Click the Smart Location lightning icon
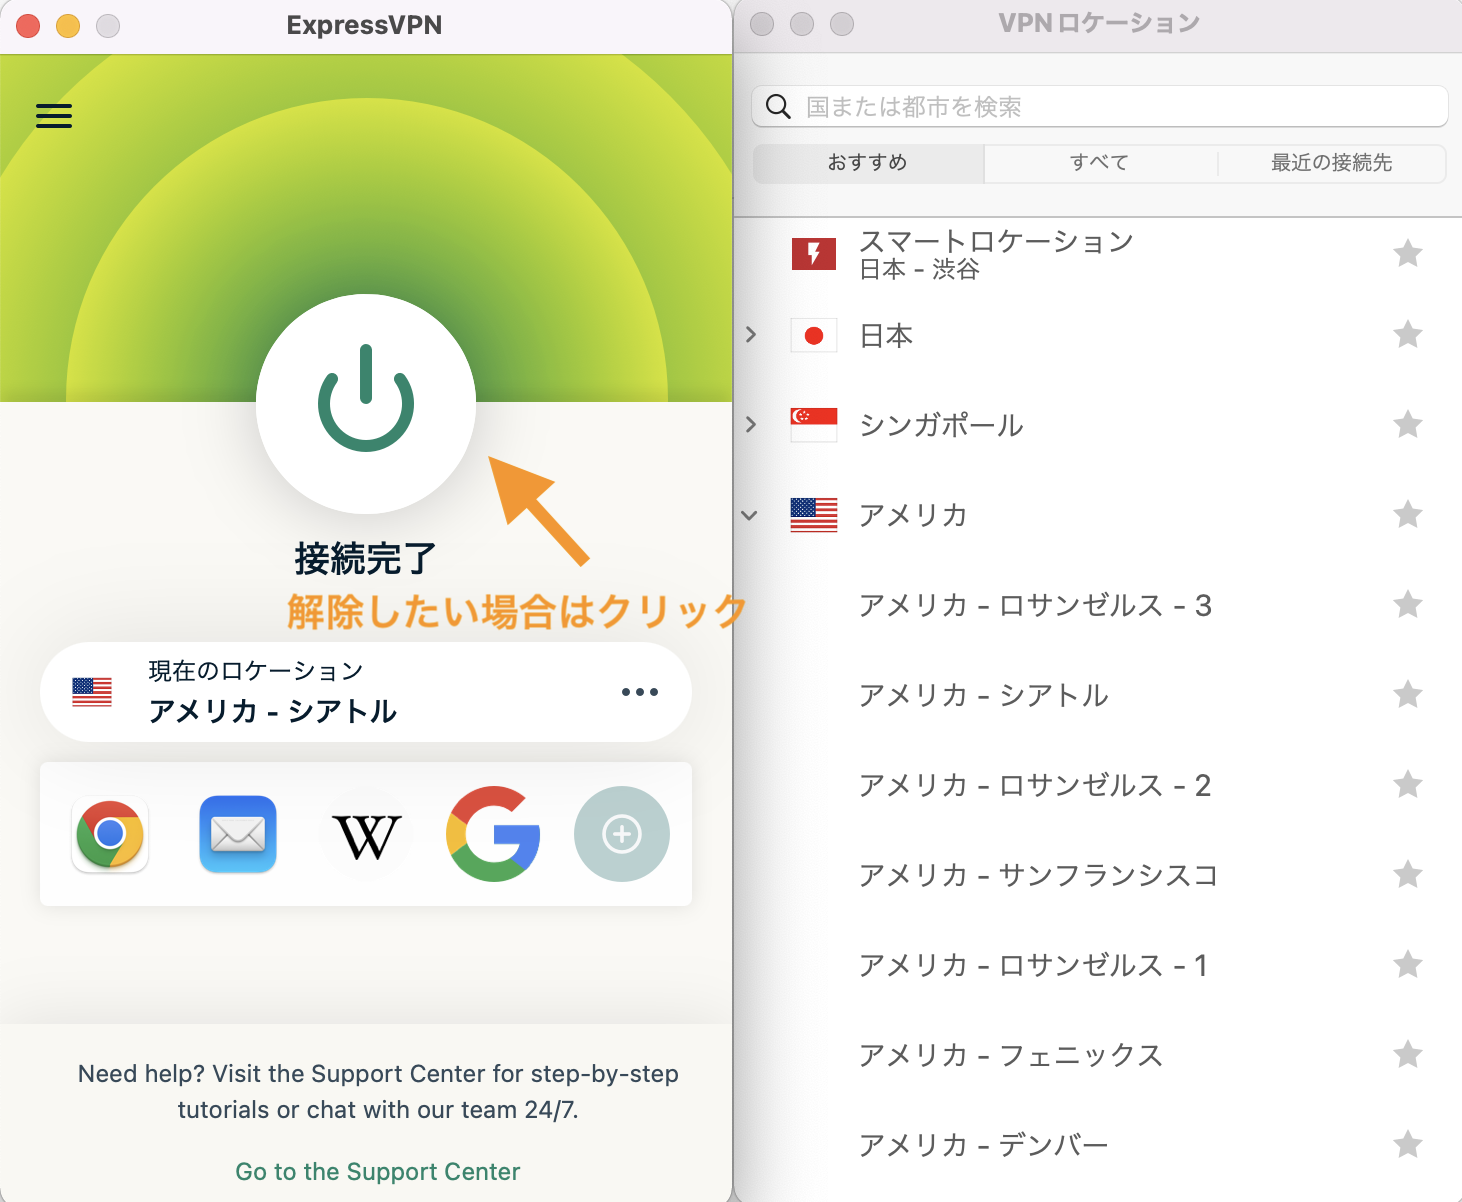This screenshot has height=1202, width=1462. tap(814, 254)
